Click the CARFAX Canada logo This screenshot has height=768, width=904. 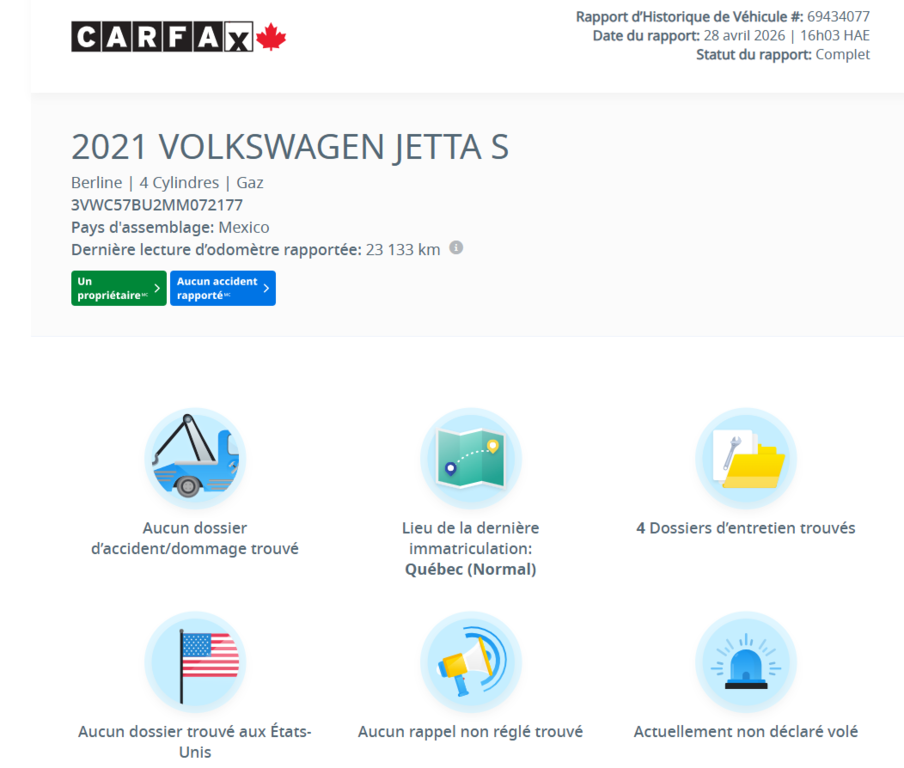pyautogui.click(x=179, y=37)
